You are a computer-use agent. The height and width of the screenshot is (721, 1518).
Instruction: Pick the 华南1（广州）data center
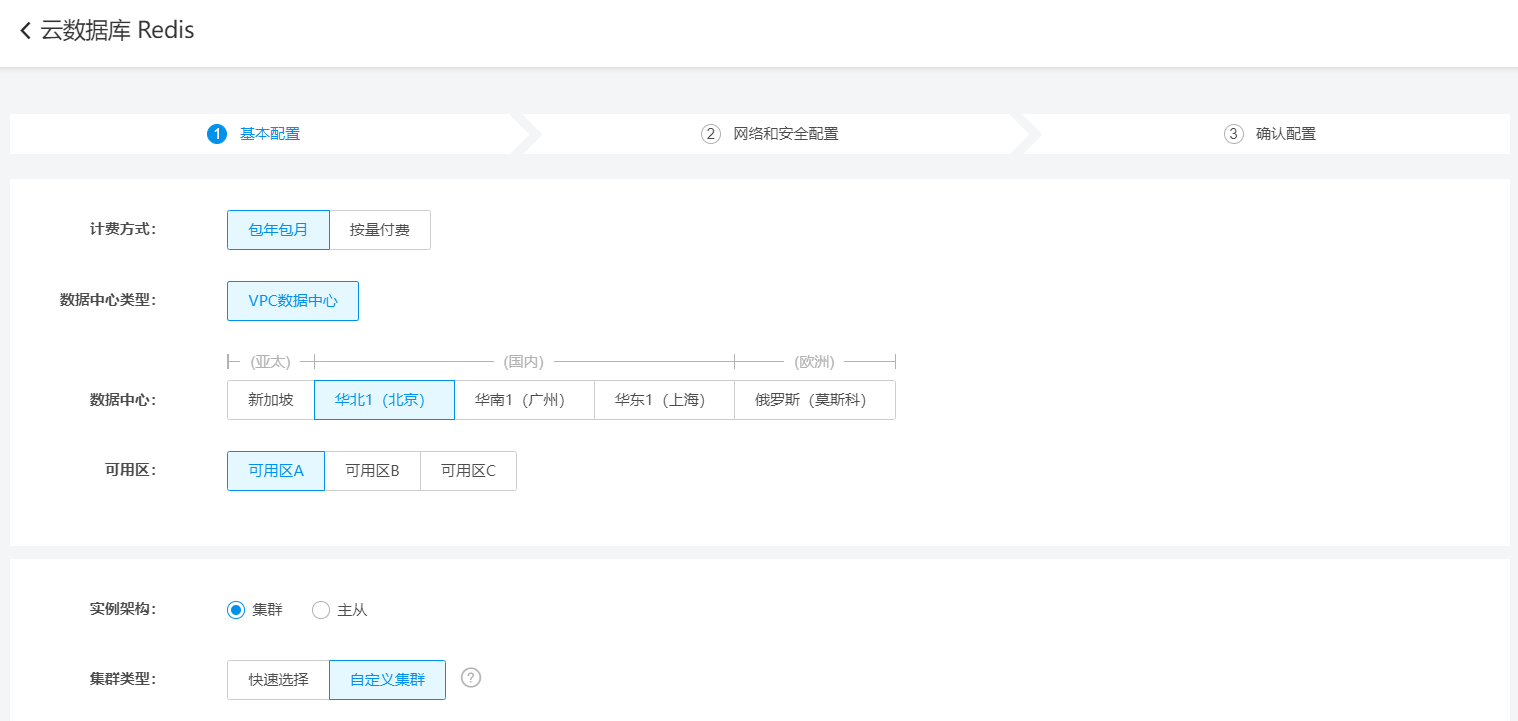click(x=524, y=400)
